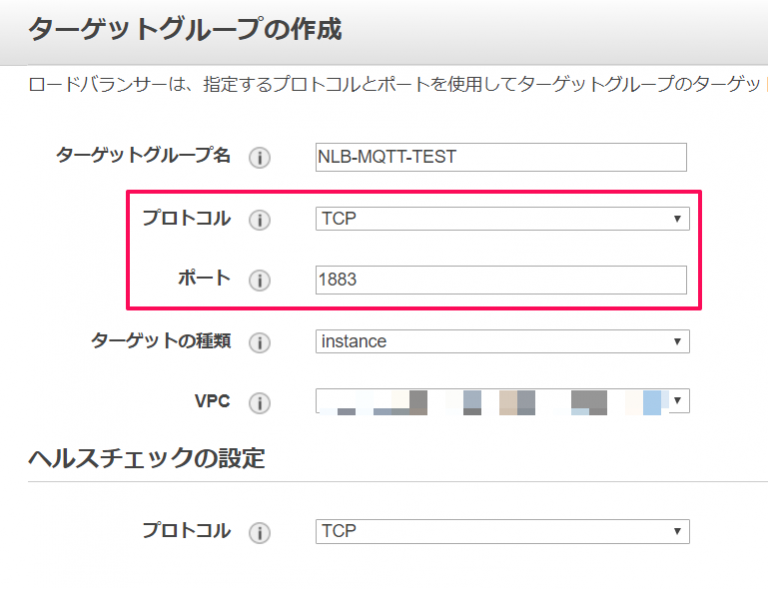Click into the port field containing 1883
768x589 pixels.
coord(501,280)
